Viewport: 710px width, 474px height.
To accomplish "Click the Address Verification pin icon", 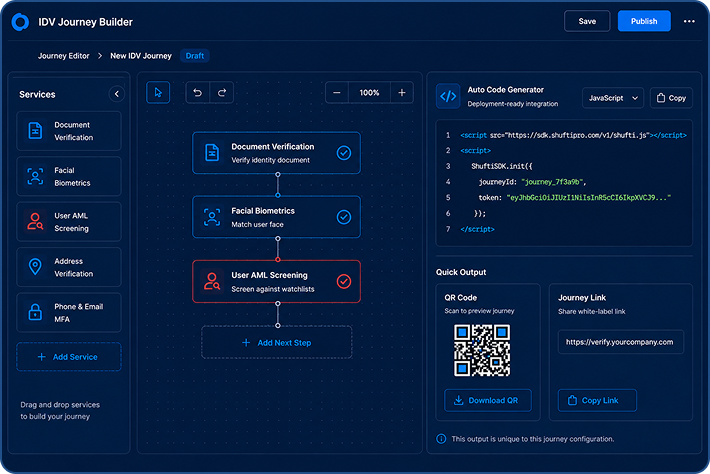I will [35, 267].
